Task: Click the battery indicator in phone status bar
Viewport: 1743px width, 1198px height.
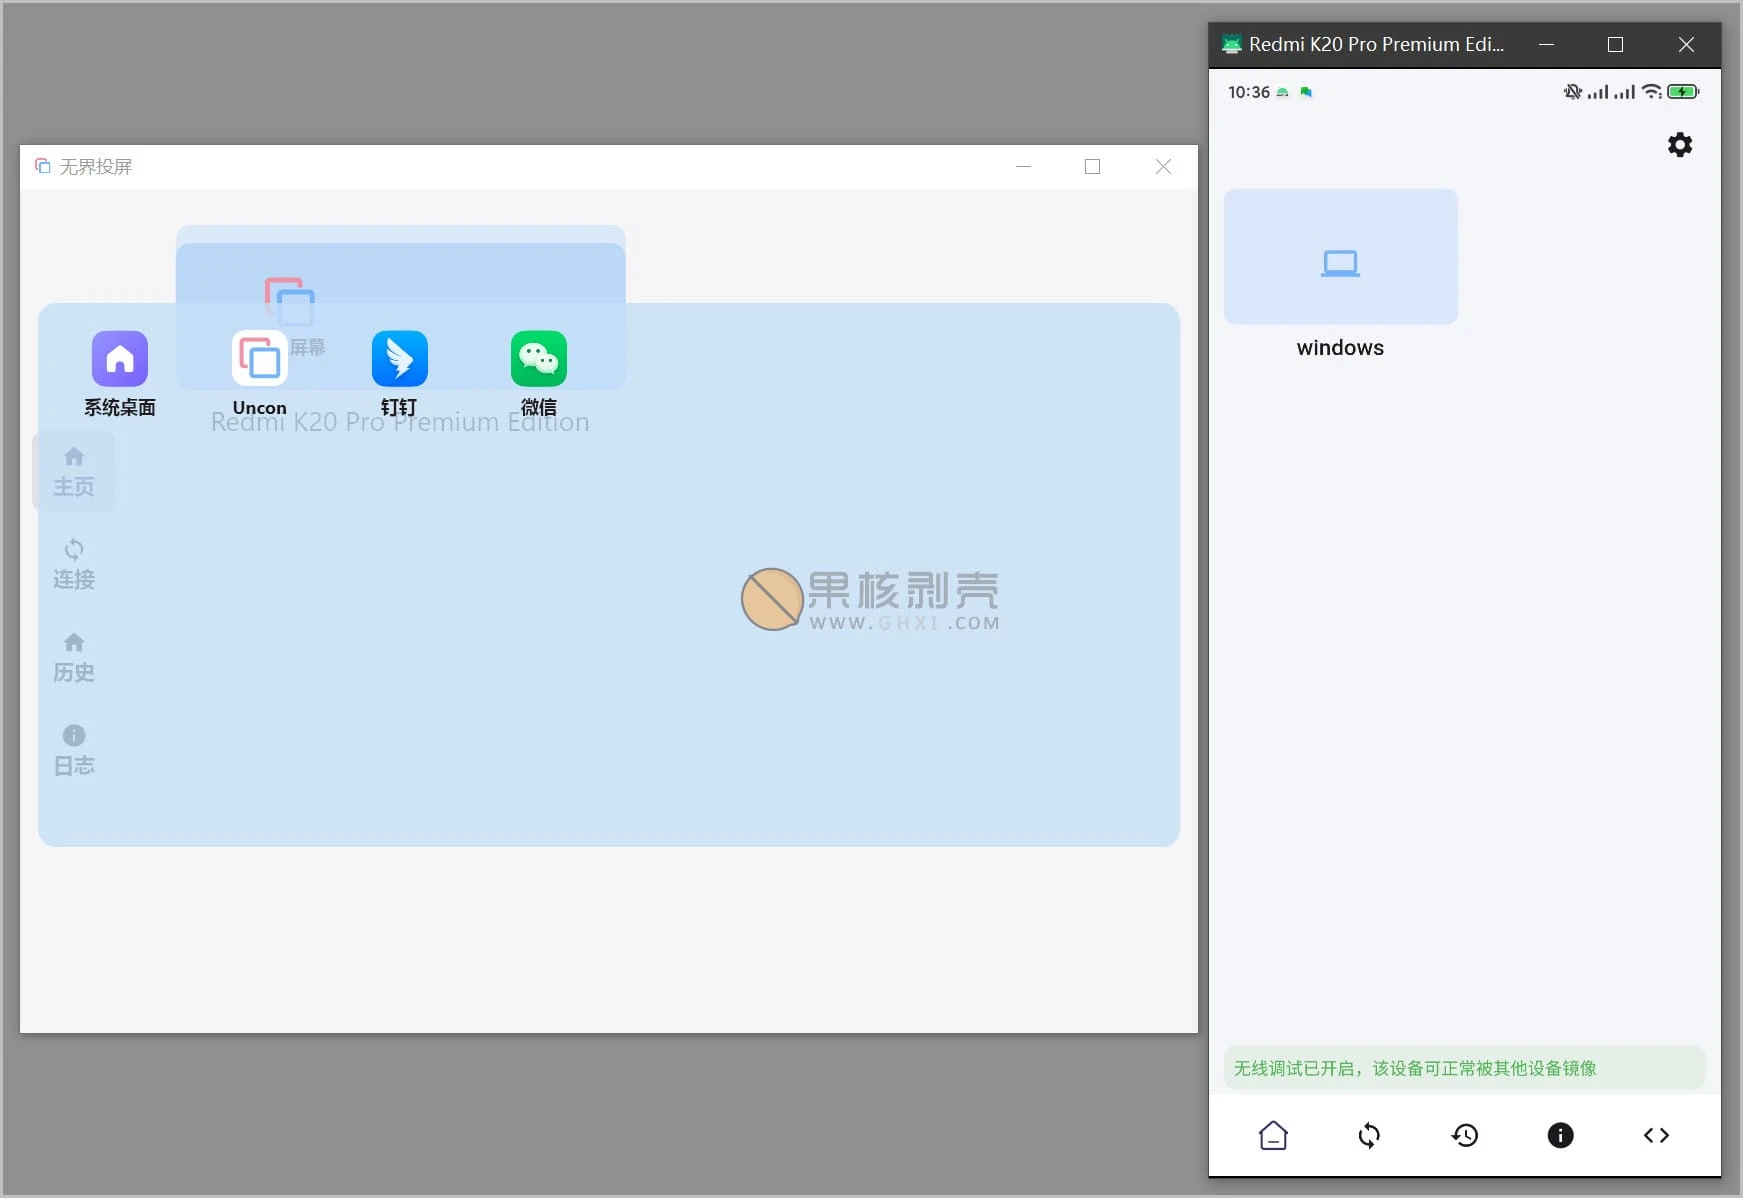Action: (1682, 91)
